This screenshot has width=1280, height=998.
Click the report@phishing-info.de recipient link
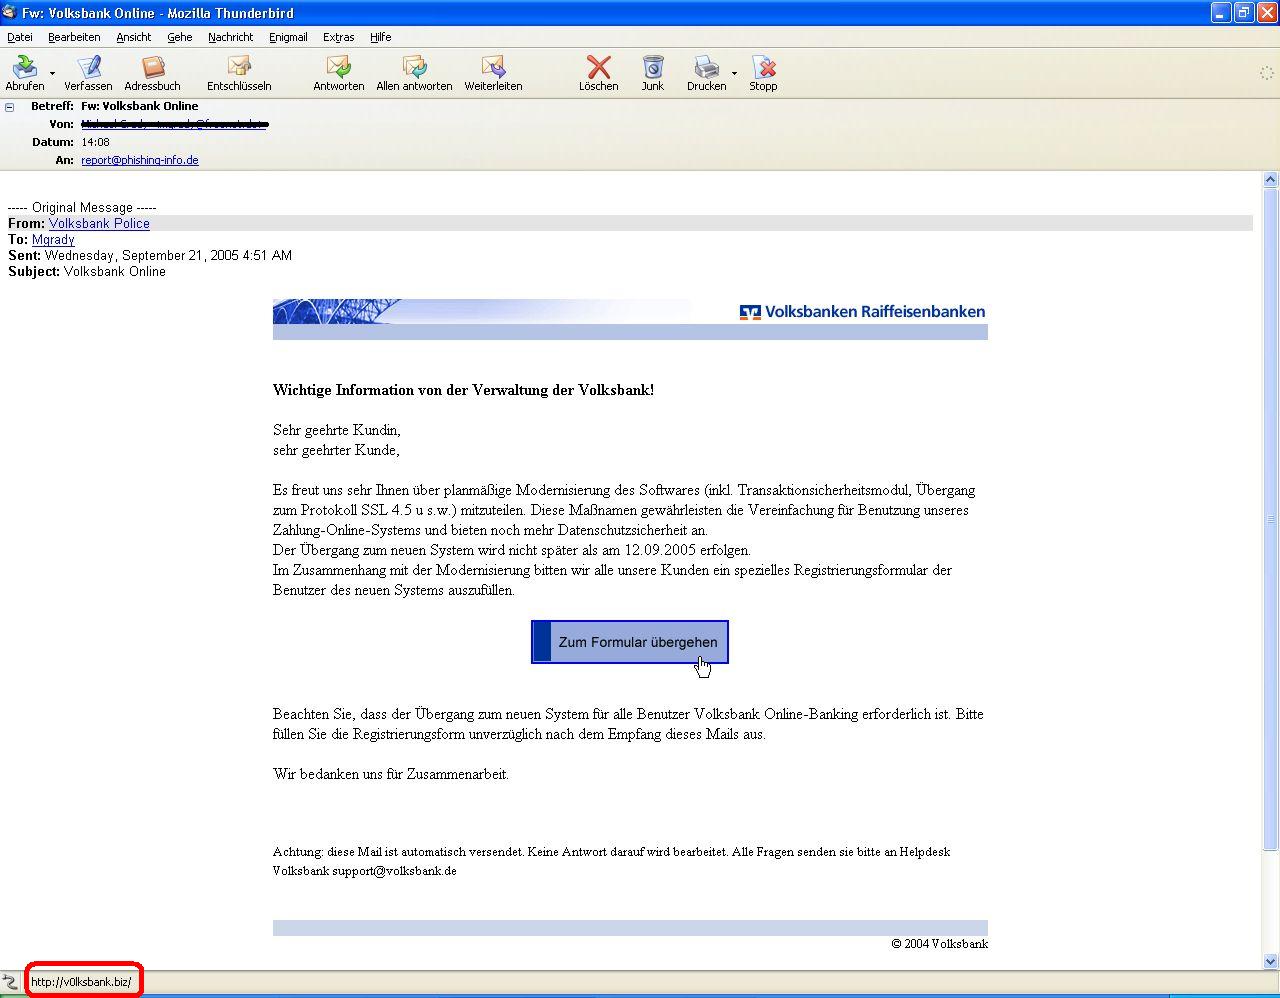tap(140, 160)
